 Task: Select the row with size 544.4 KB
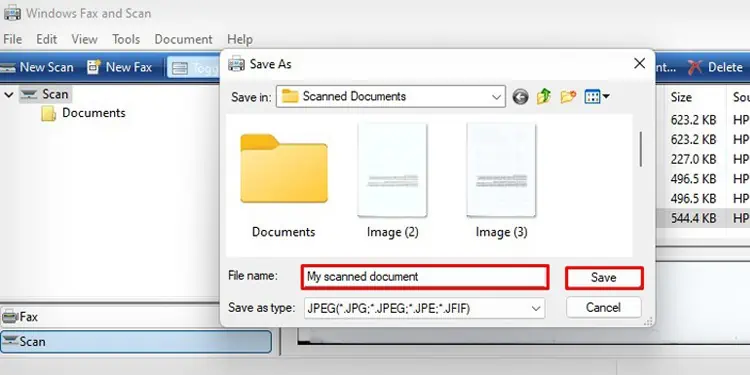702,218
